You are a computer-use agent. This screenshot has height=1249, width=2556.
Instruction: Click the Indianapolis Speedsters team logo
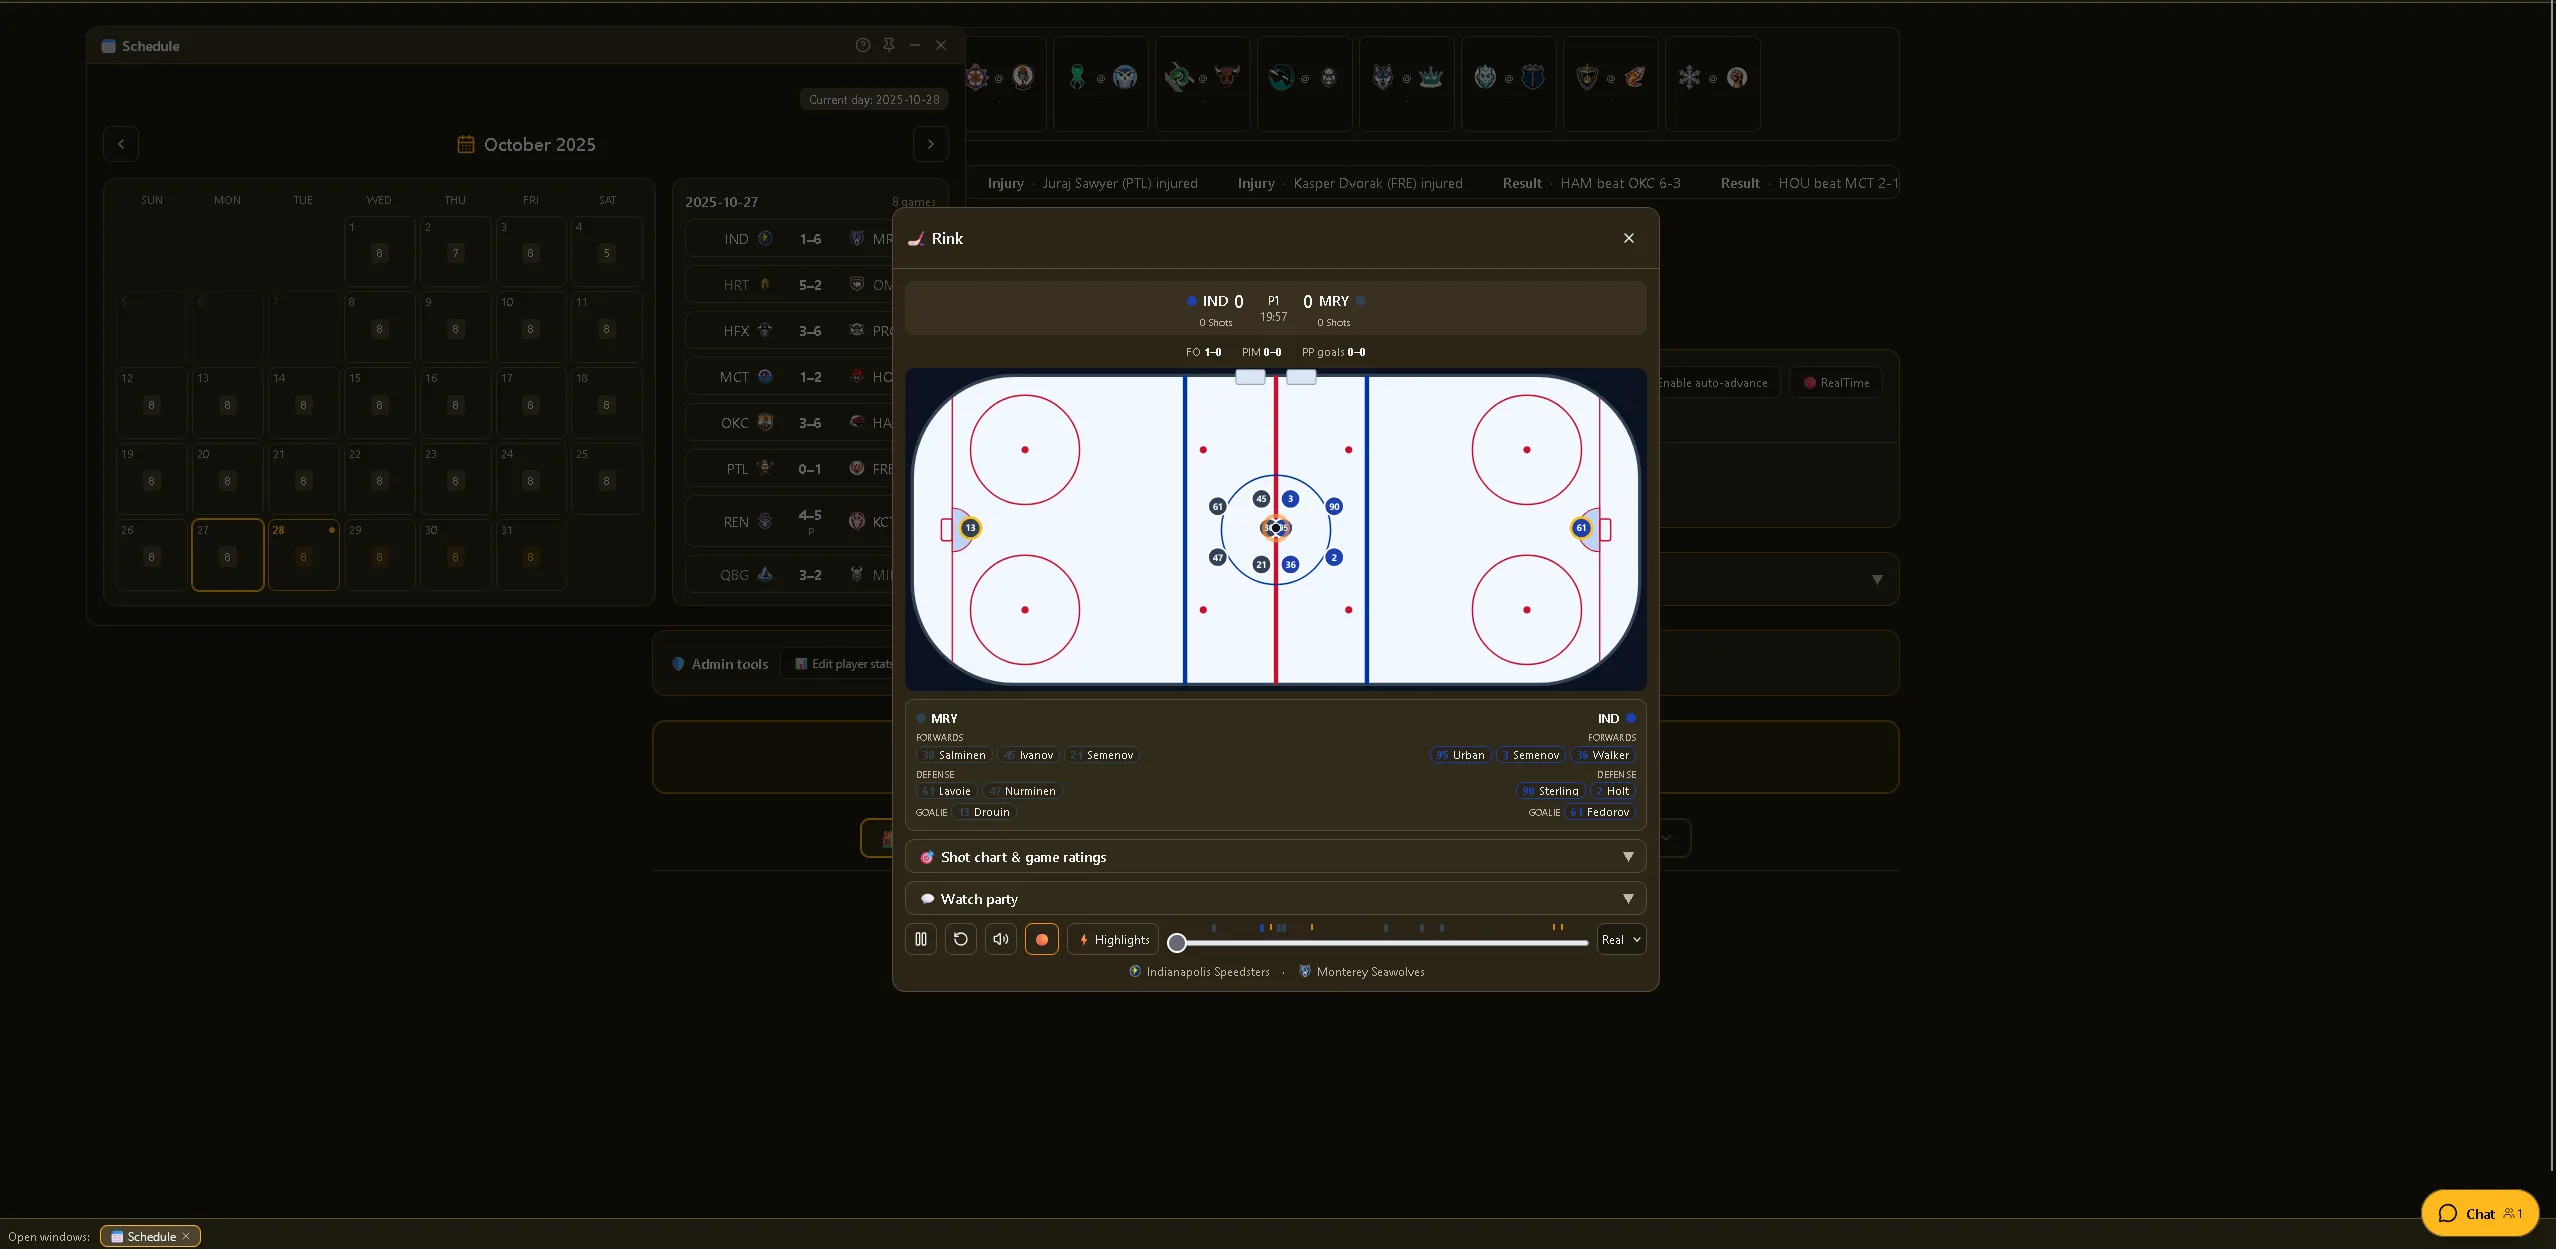point(1135,971)
